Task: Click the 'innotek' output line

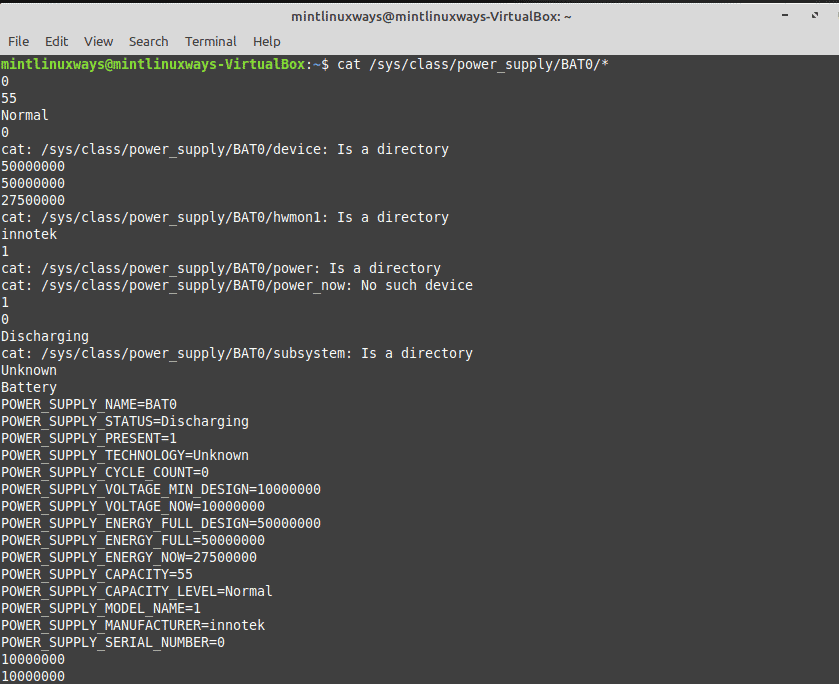Action: (x=29, y=234)
